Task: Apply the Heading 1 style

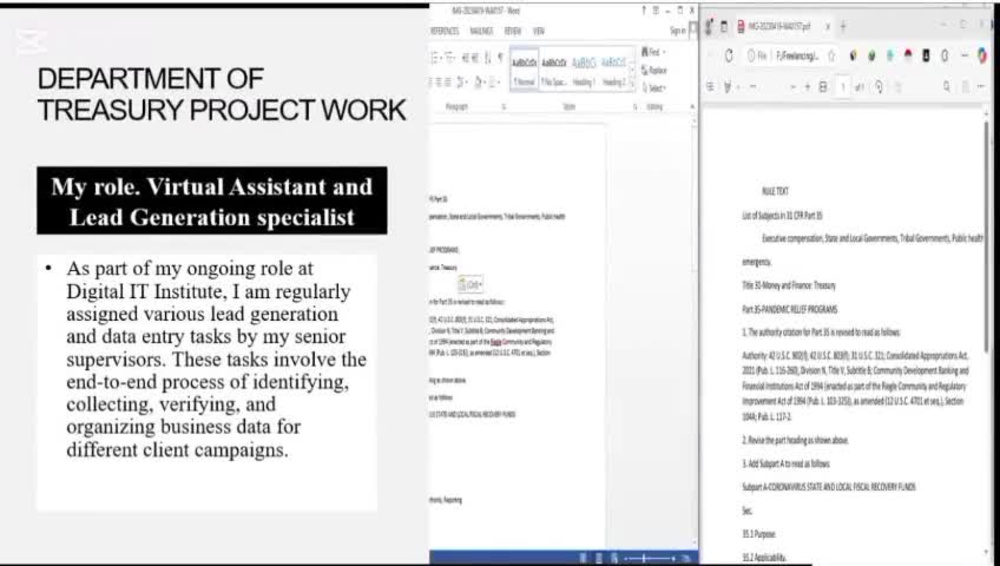Action: pos(584,69)
